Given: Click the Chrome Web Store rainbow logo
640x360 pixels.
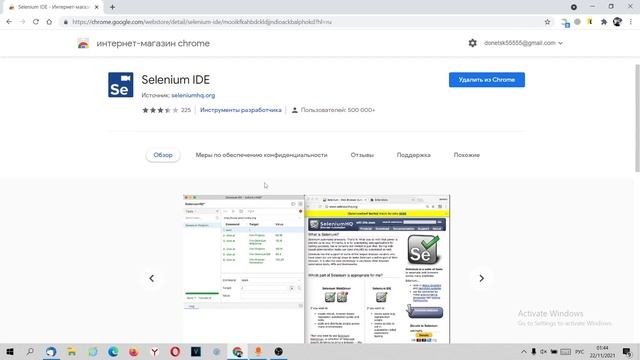Looking at the screenshot, I should click(83, 43).
